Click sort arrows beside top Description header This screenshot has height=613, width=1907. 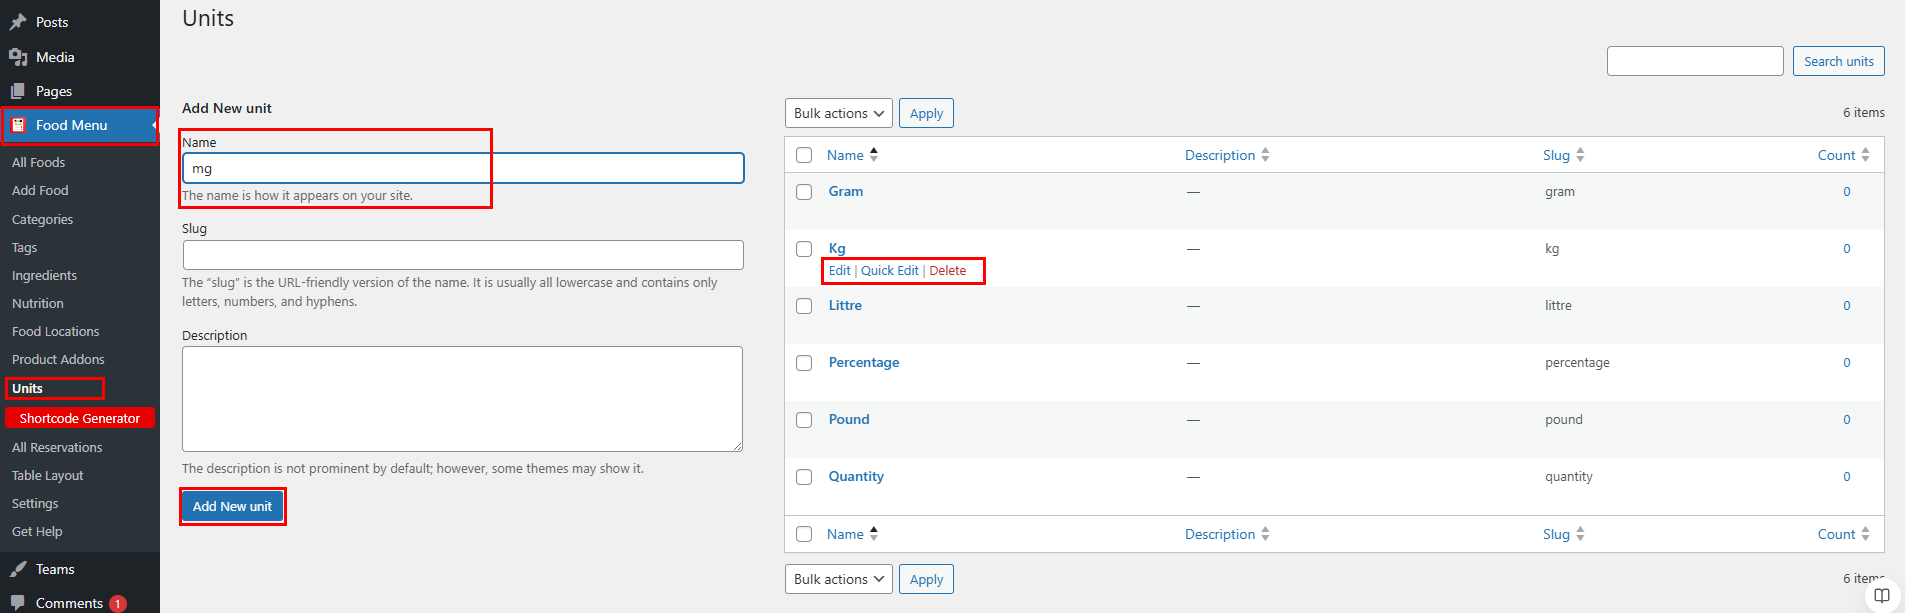coord(1265,155)
